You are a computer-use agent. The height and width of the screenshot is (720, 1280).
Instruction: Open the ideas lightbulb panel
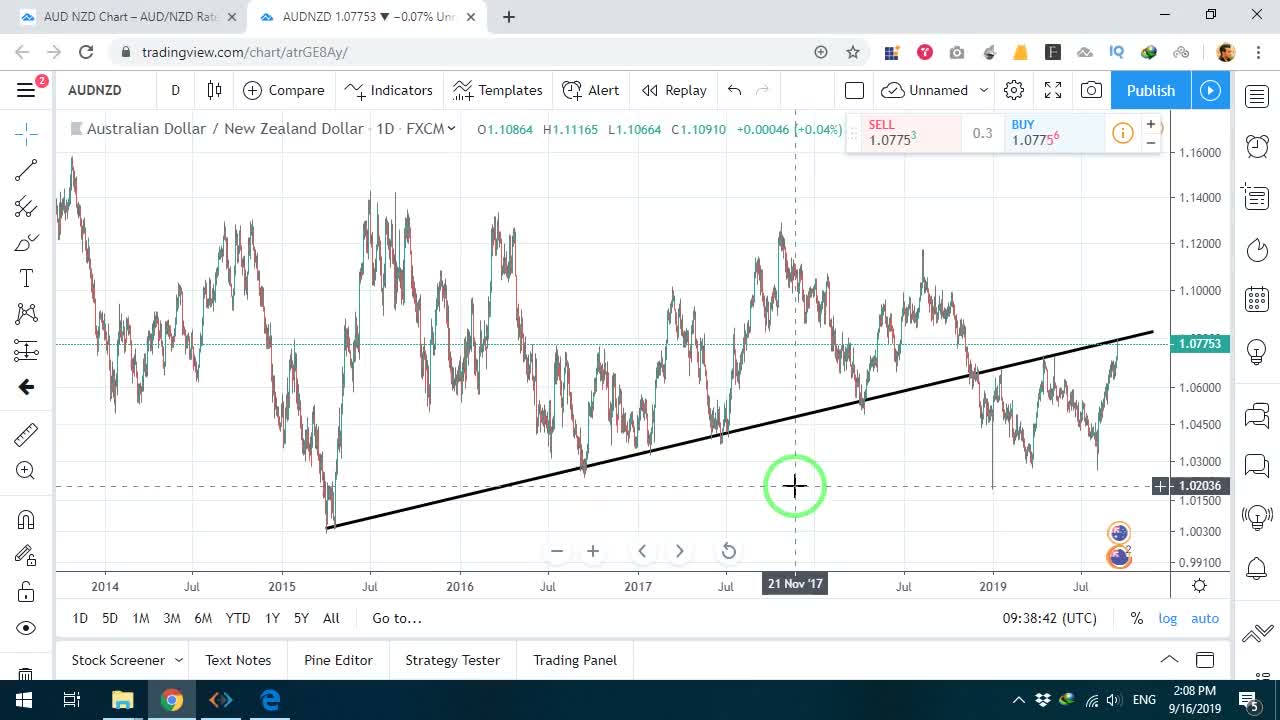coord(1257,351)
